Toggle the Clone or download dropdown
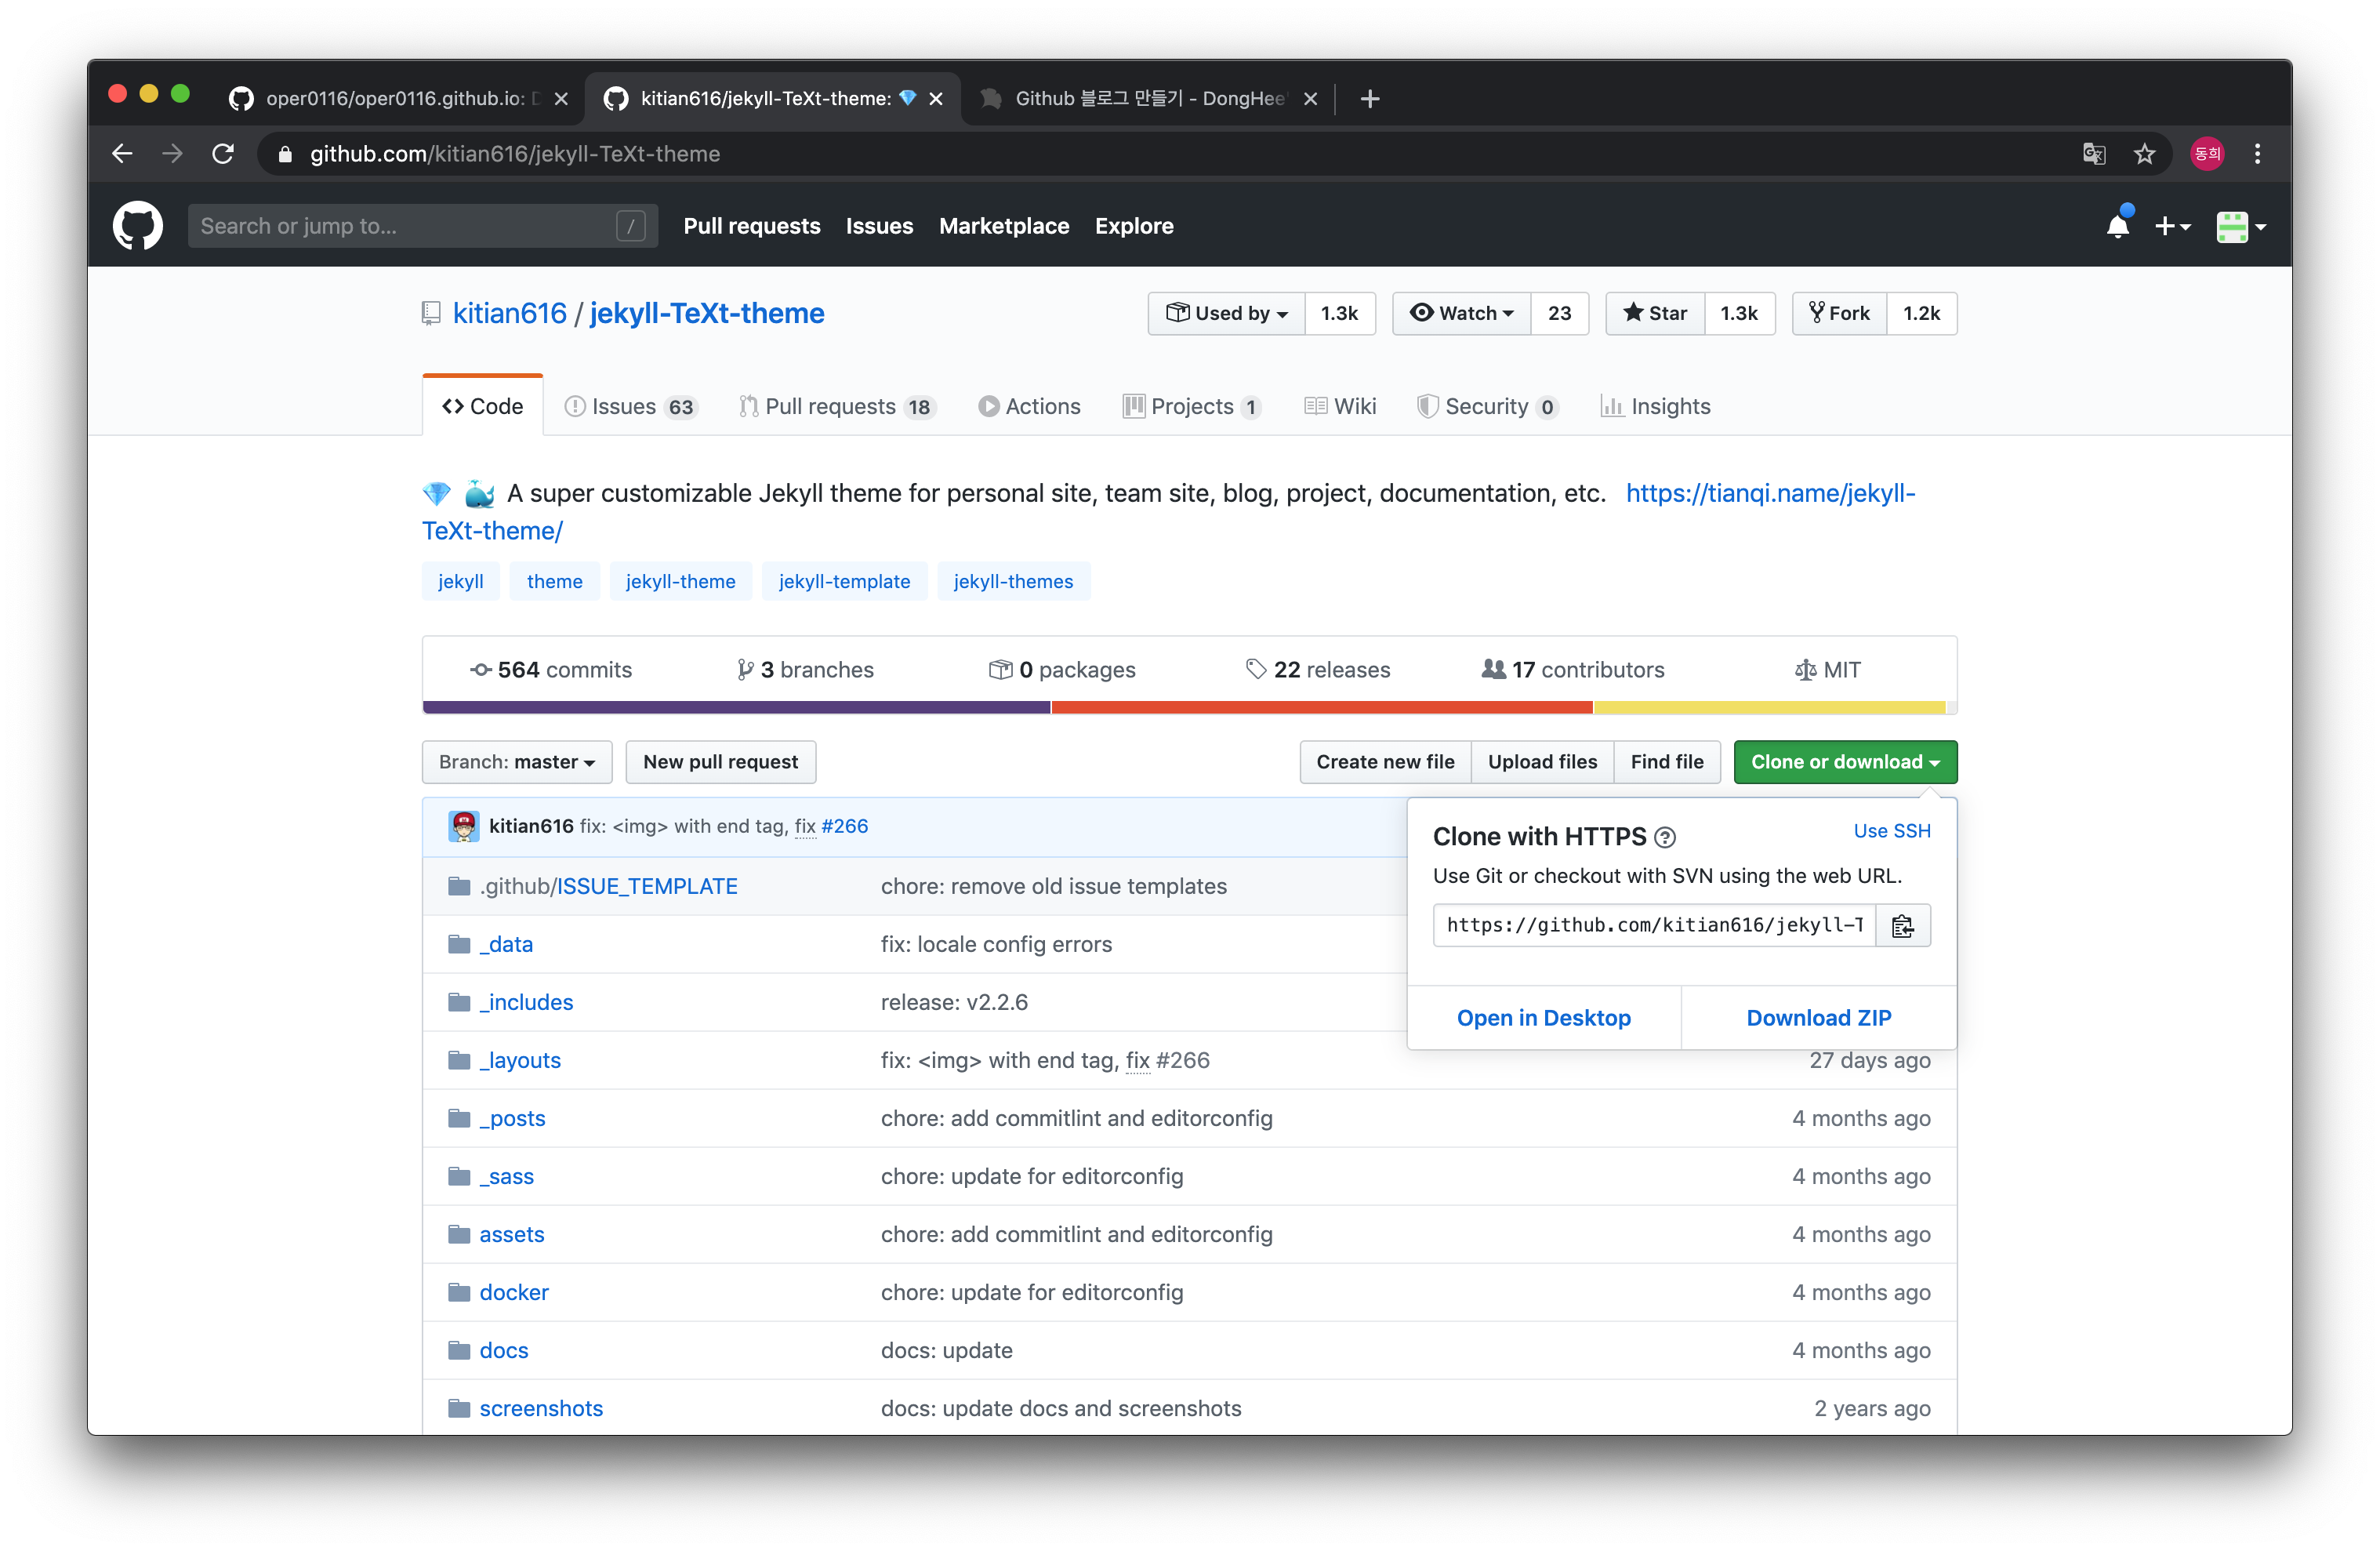Screen dimensions: 2380x1551 1845,763
